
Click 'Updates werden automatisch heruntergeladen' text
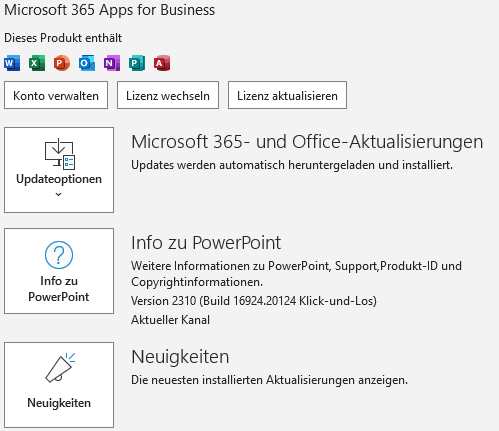(x=292, y=165)
